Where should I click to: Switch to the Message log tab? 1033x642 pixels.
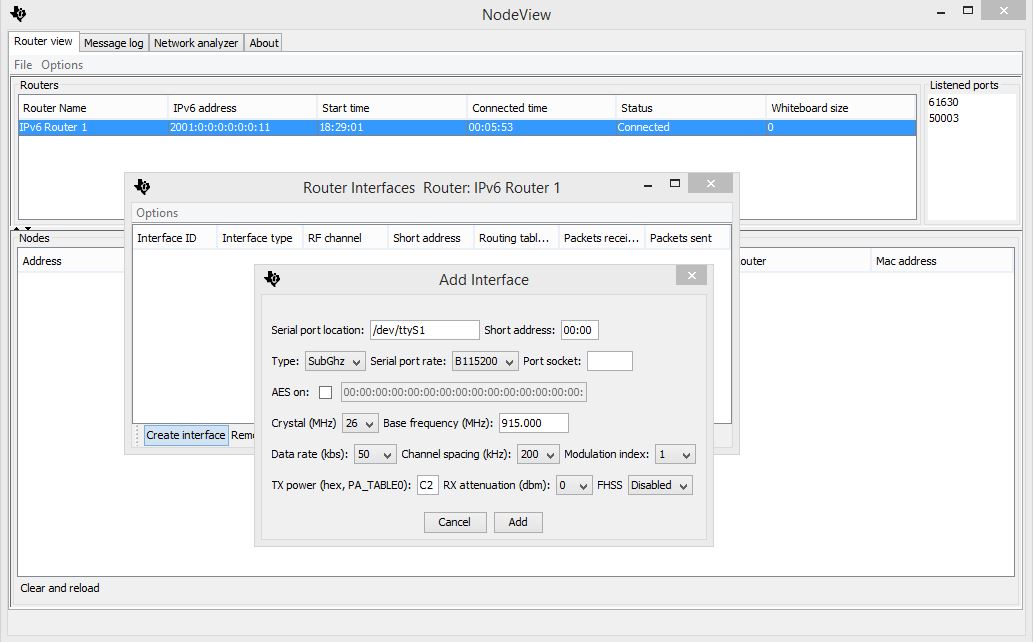114,43
